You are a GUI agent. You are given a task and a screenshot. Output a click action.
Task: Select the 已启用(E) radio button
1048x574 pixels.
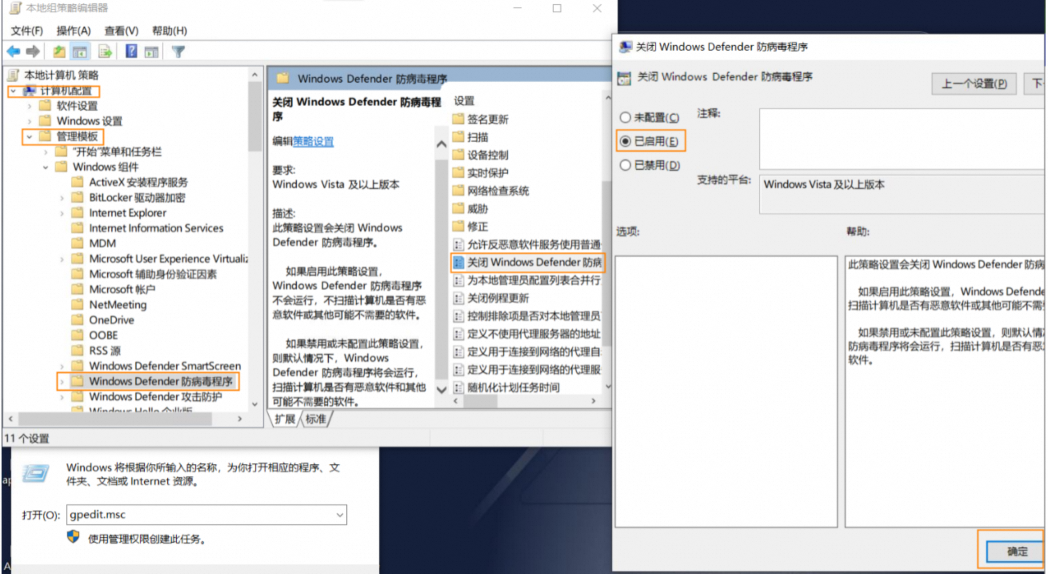click(625, 141)
